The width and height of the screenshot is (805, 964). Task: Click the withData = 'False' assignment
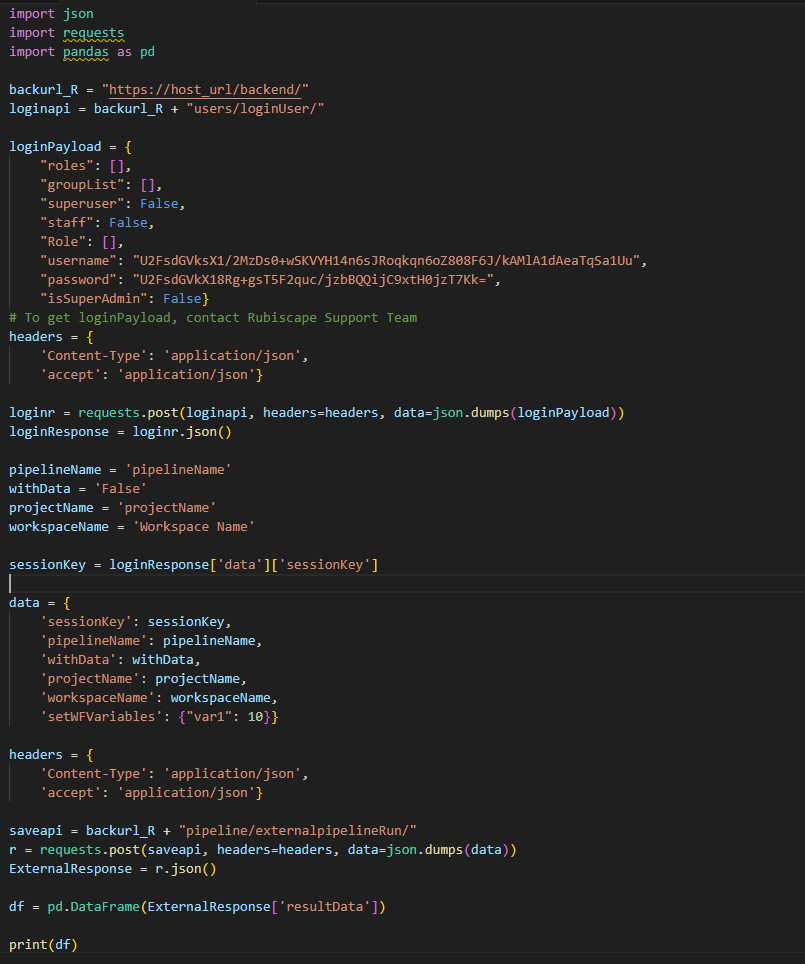78,488
